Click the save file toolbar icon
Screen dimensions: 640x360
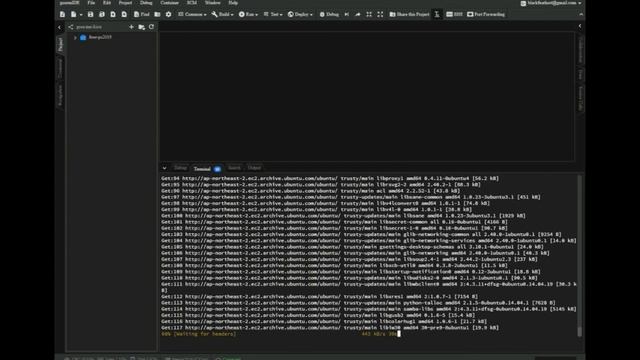click(x=91, y=14)
